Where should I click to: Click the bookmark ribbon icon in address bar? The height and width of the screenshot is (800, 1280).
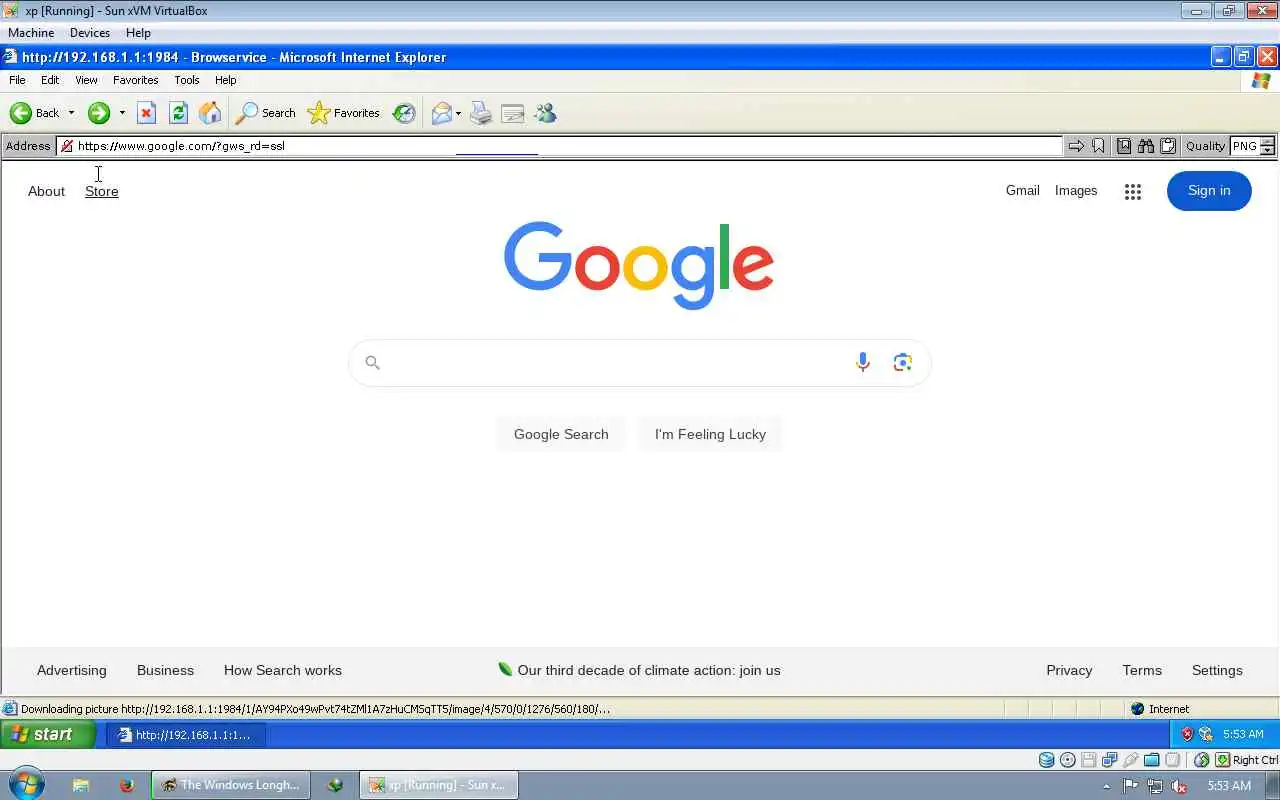coord(1098,146)
